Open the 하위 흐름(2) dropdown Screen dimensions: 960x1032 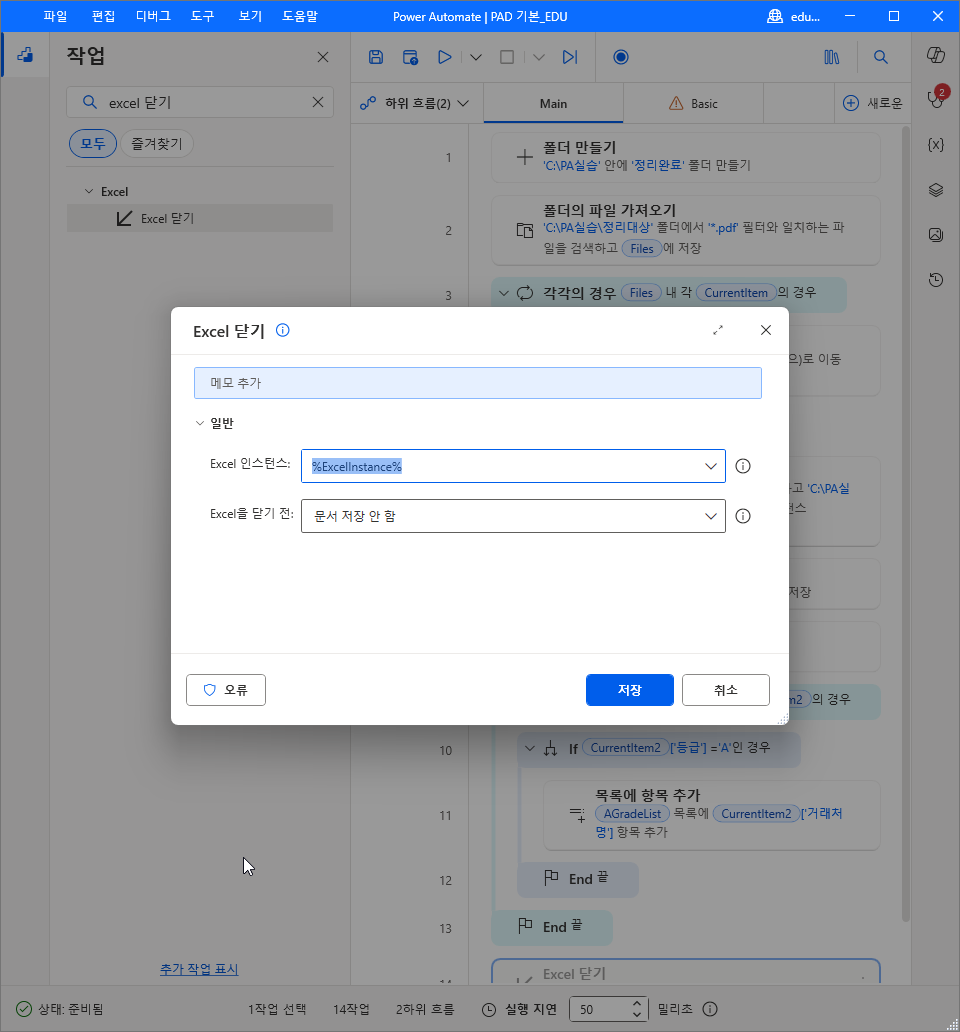click(415, 103)
